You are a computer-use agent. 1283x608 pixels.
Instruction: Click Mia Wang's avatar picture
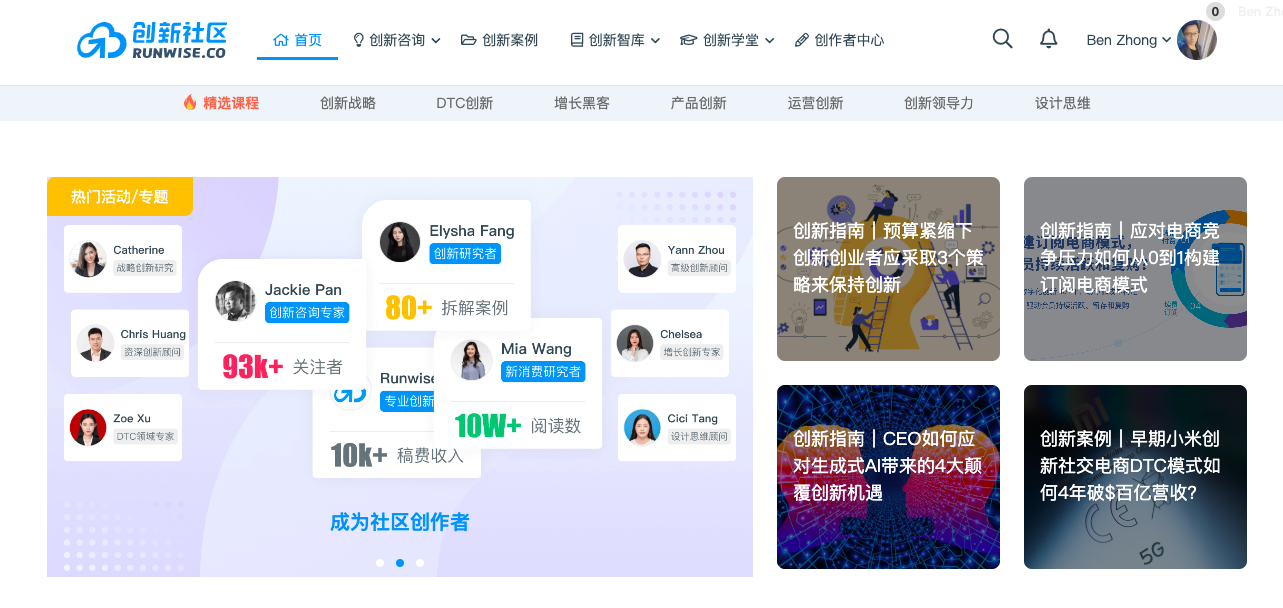coord(471,360)
